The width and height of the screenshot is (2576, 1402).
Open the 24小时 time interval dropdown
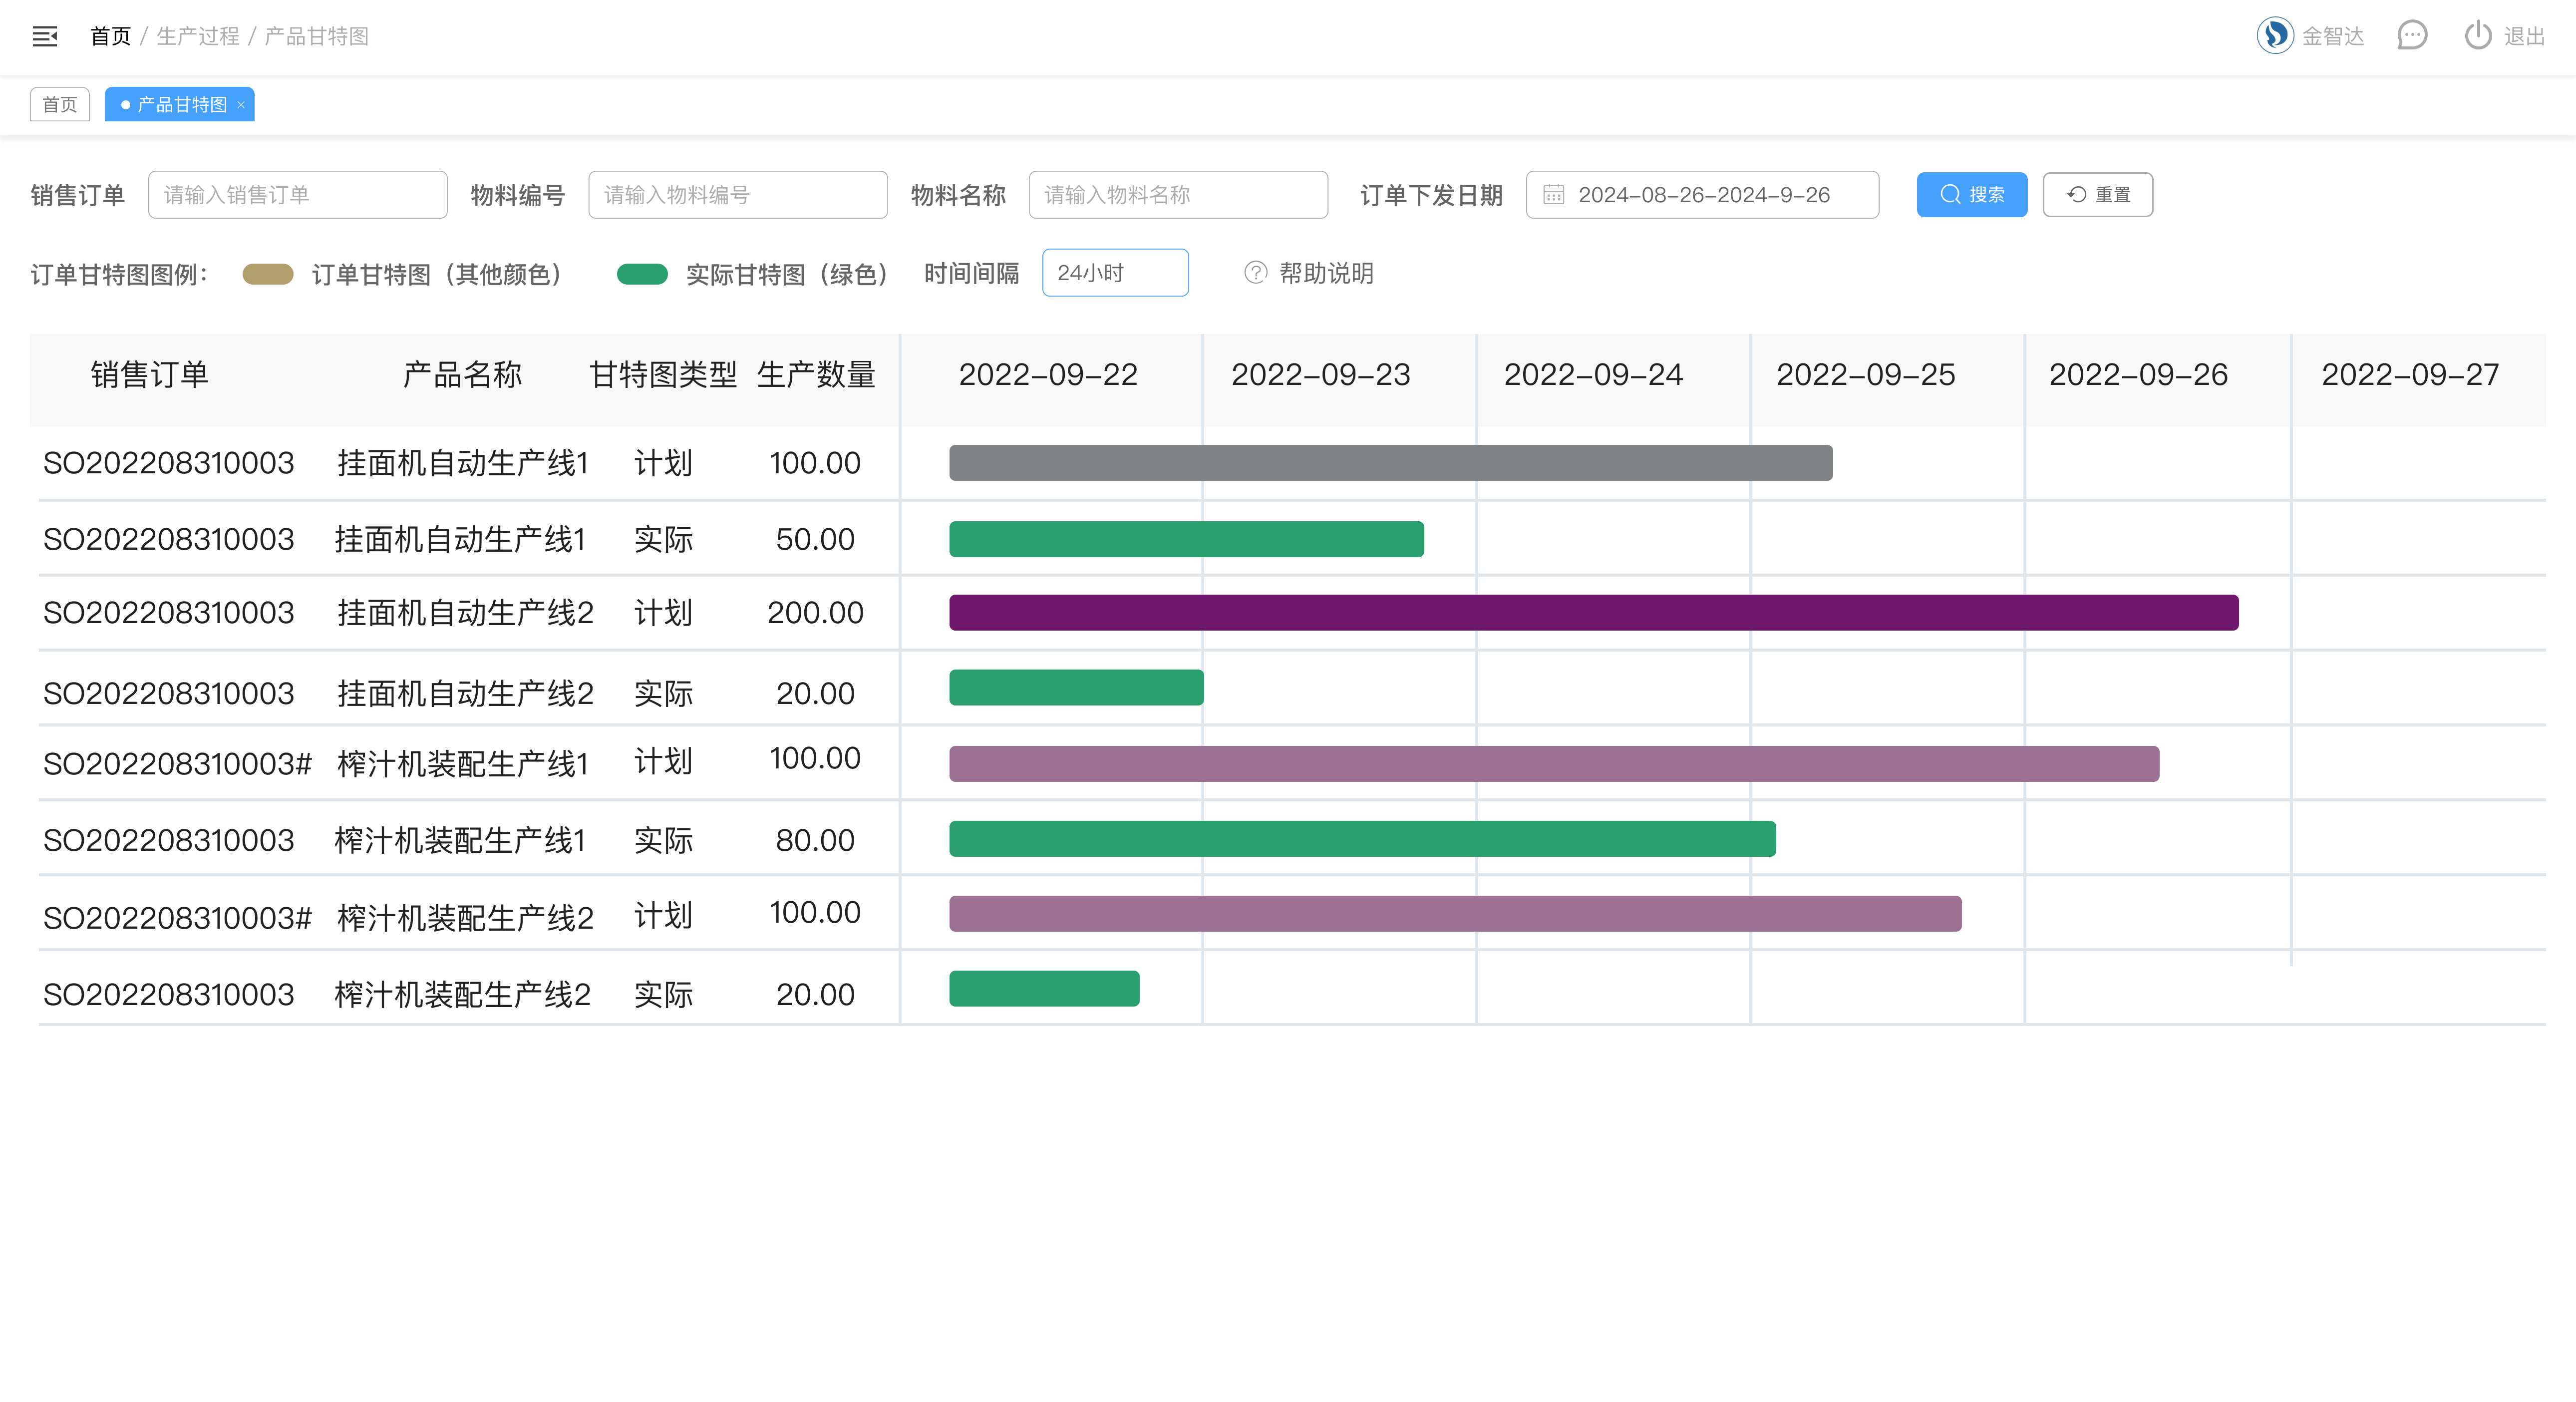[1114, 273]
